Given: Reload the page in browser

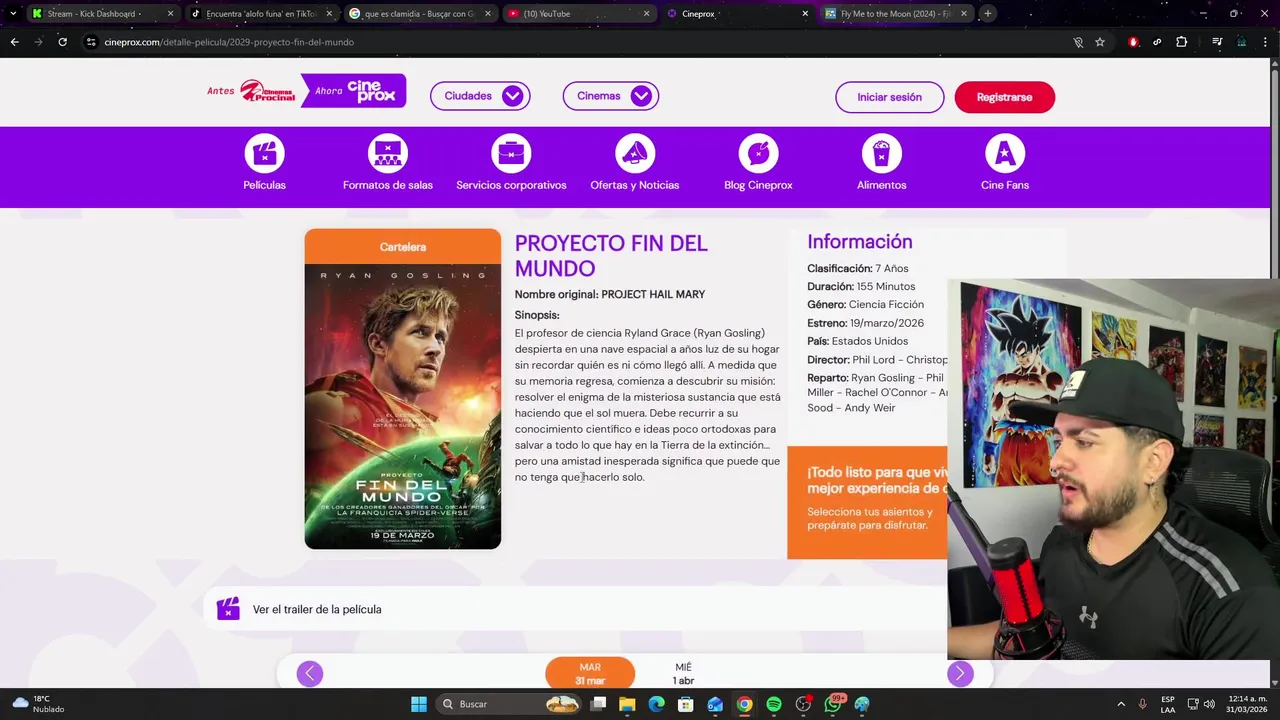Looking at the screenshot, I should [62, 42].
